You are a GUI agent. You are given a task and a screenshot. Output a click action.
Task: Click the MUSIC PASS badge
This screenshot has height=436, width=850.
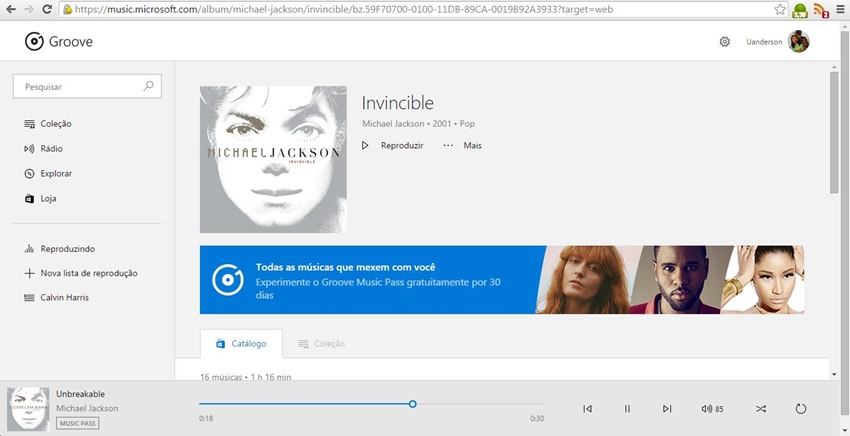click(78, 423)
